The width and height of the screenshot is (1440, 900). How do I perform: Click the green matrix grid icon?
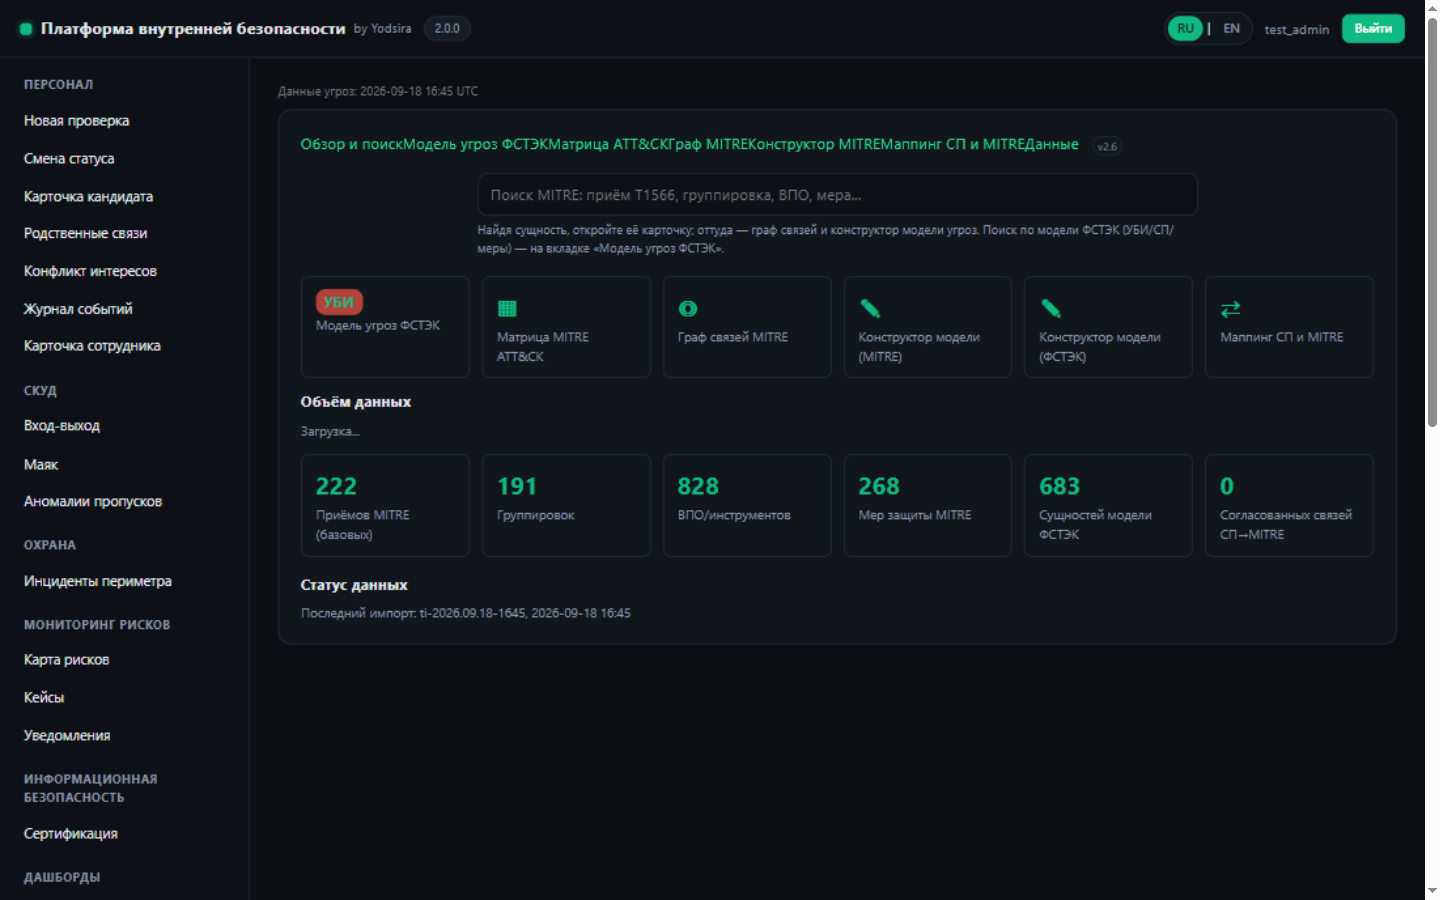[x=507, y=309]
